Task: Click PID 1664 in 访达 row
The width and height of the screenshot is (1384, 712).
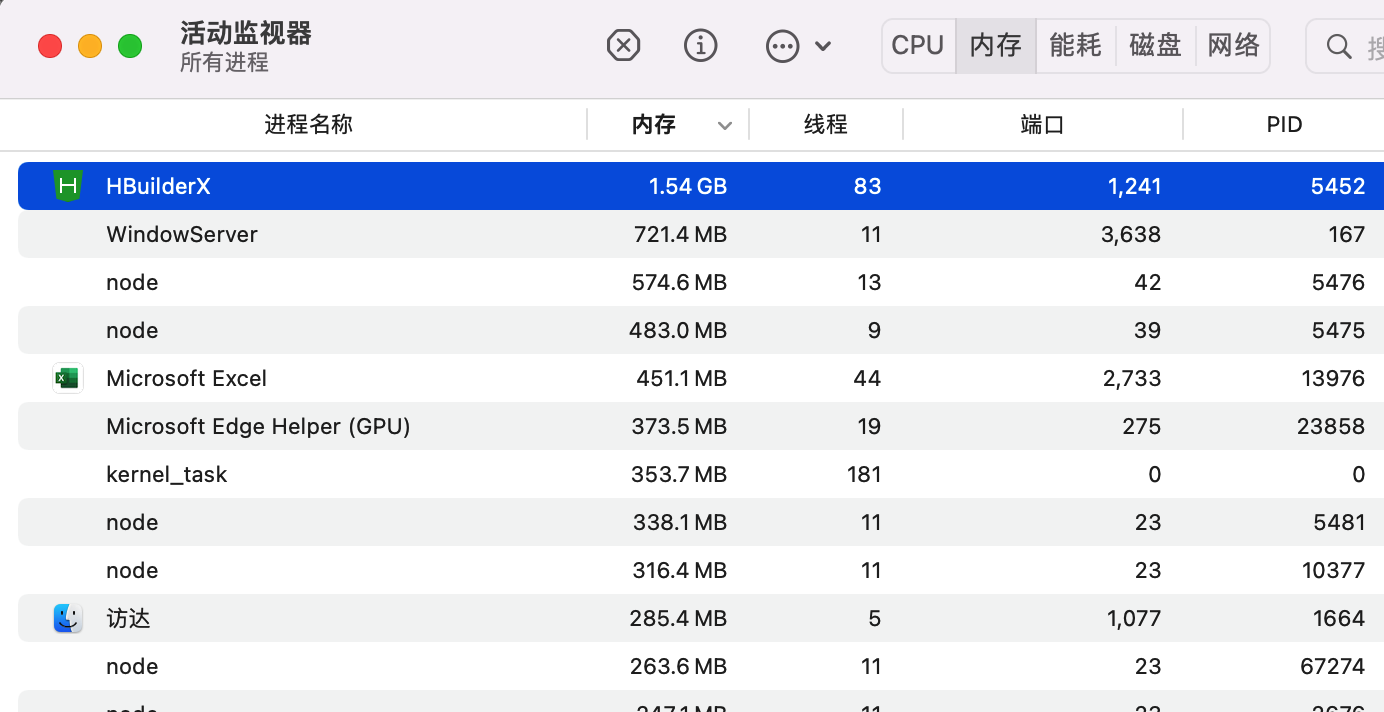Action: point(1339,618)
